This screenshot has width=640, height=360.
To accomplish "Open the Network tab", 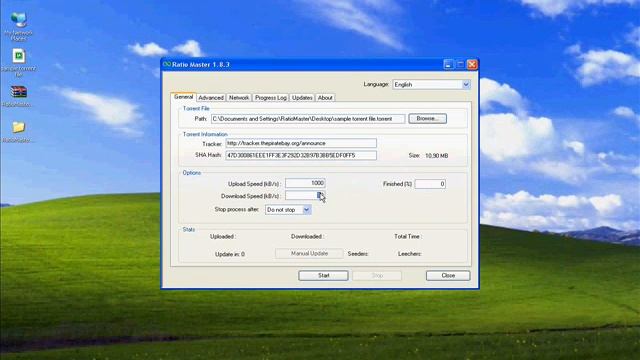I will pyautogui.click(x=239, y=98).
